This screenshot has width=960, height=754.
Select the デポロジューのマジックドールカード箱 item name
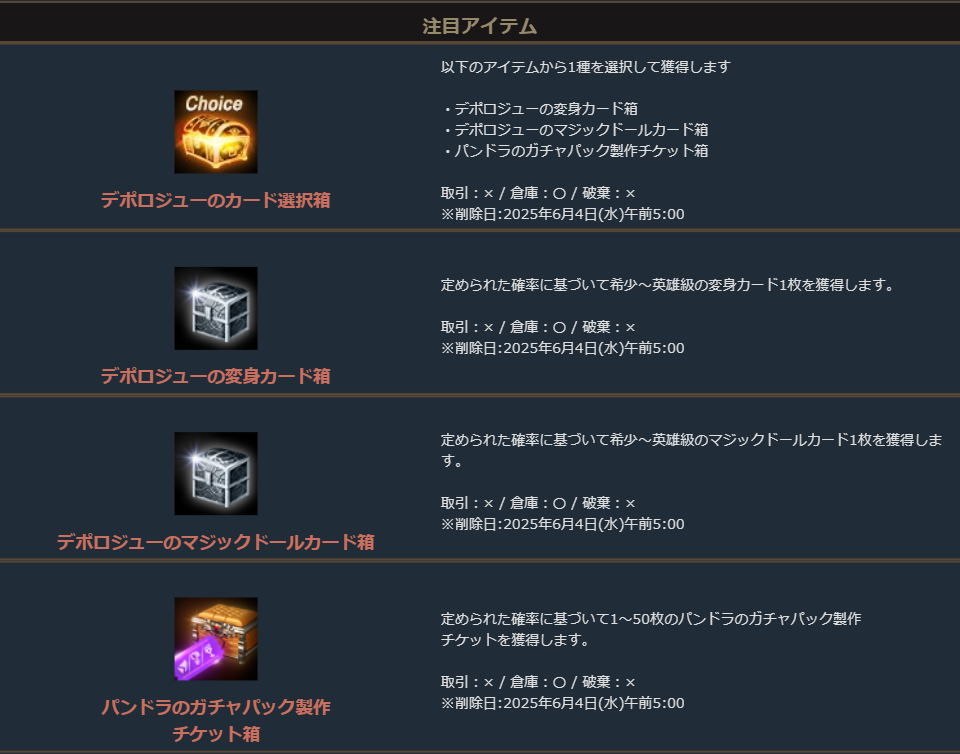click(x=216, y=542)
